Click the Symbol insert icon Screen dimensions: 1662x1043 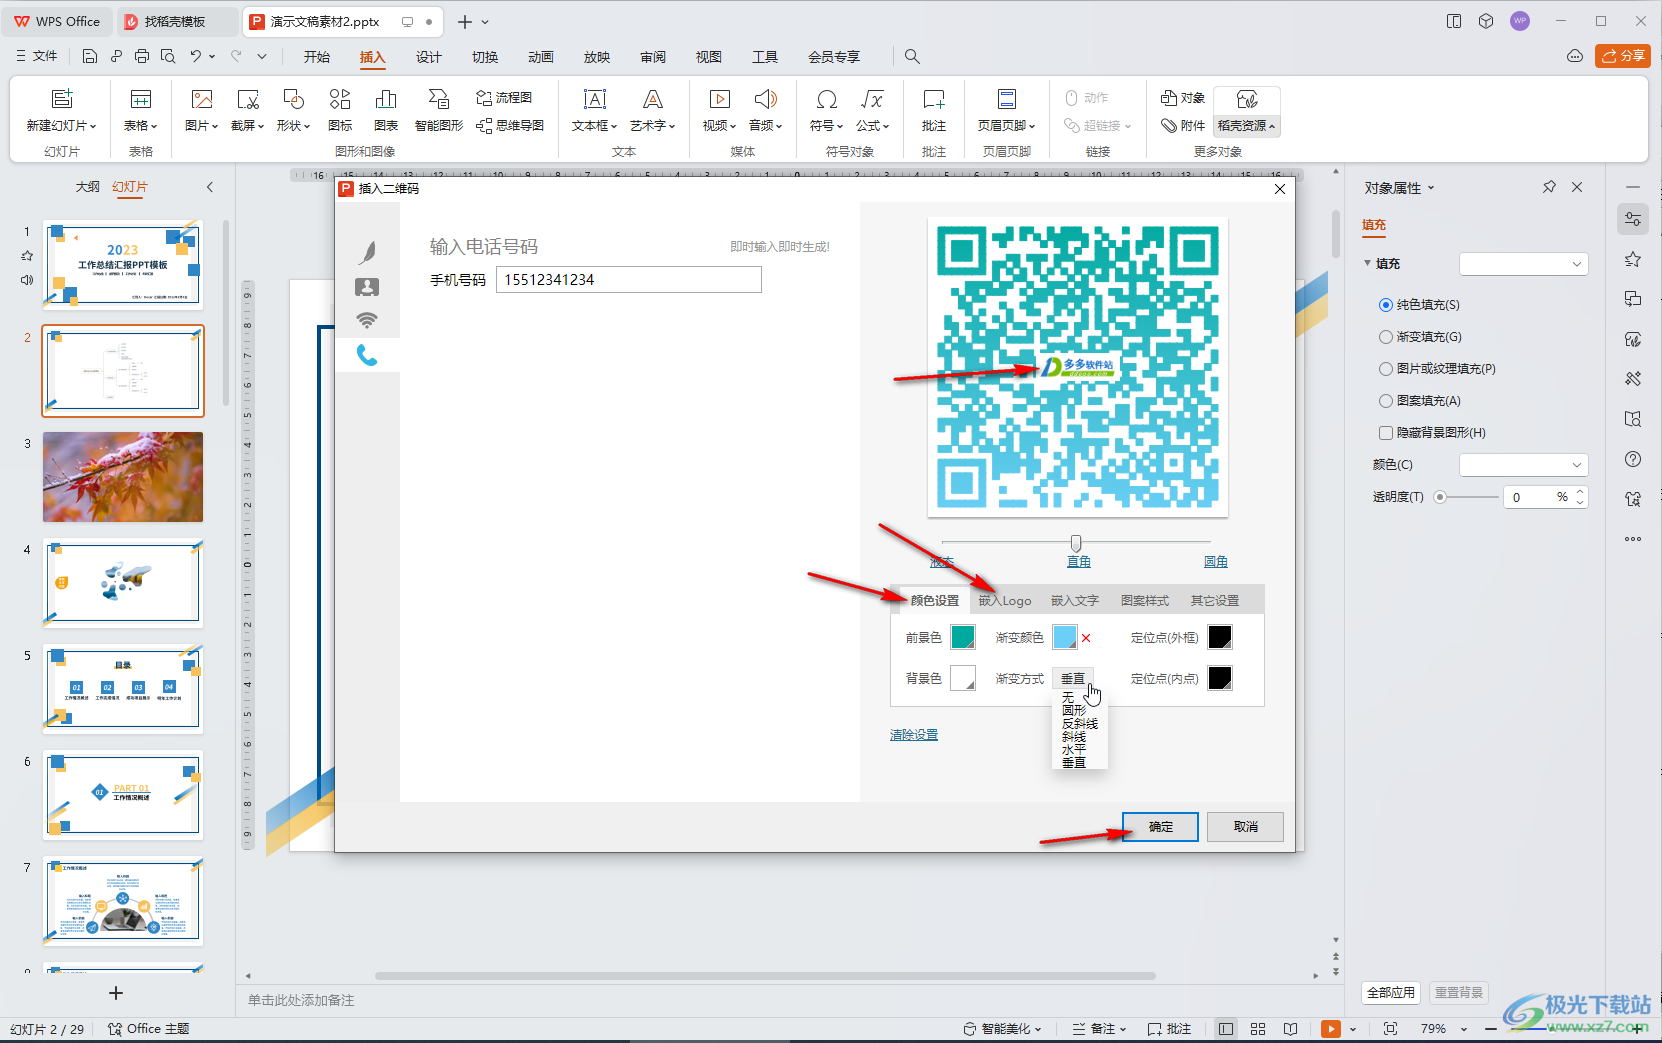coord(826,99)
